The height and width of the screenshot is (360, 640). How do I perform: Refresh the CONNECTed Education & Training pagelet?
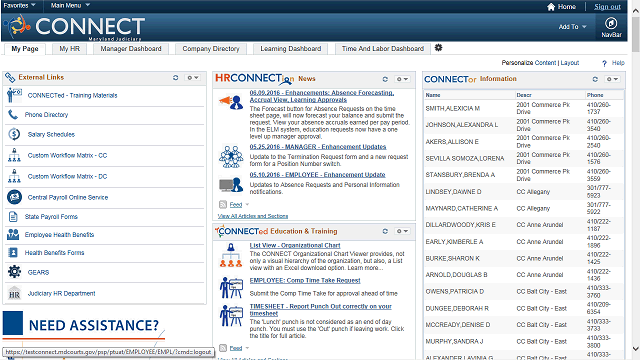385,231
